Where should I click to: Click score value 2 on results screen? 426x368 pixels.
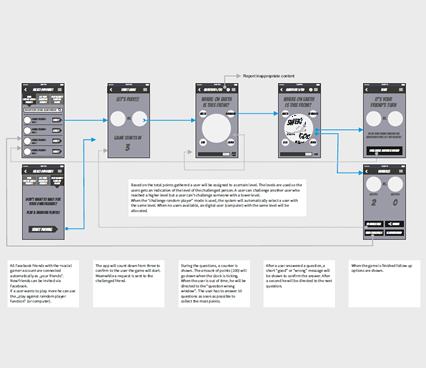tap(374, 202)
